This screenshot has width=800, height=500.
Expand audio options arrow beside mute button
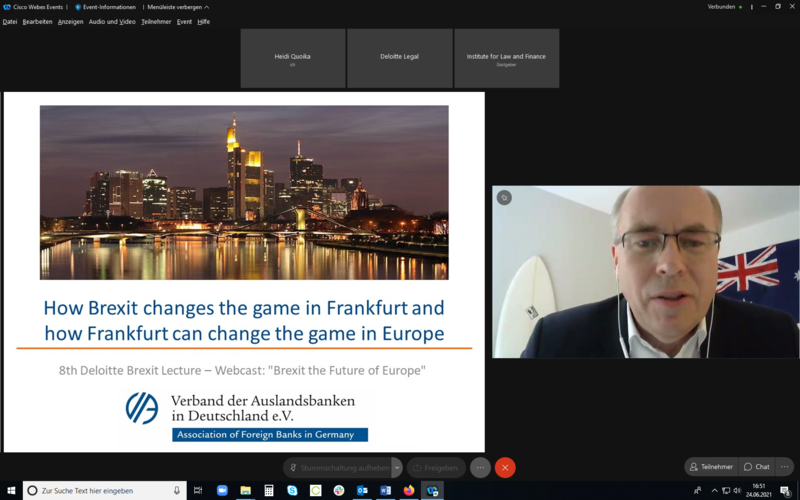pos(397,467)
